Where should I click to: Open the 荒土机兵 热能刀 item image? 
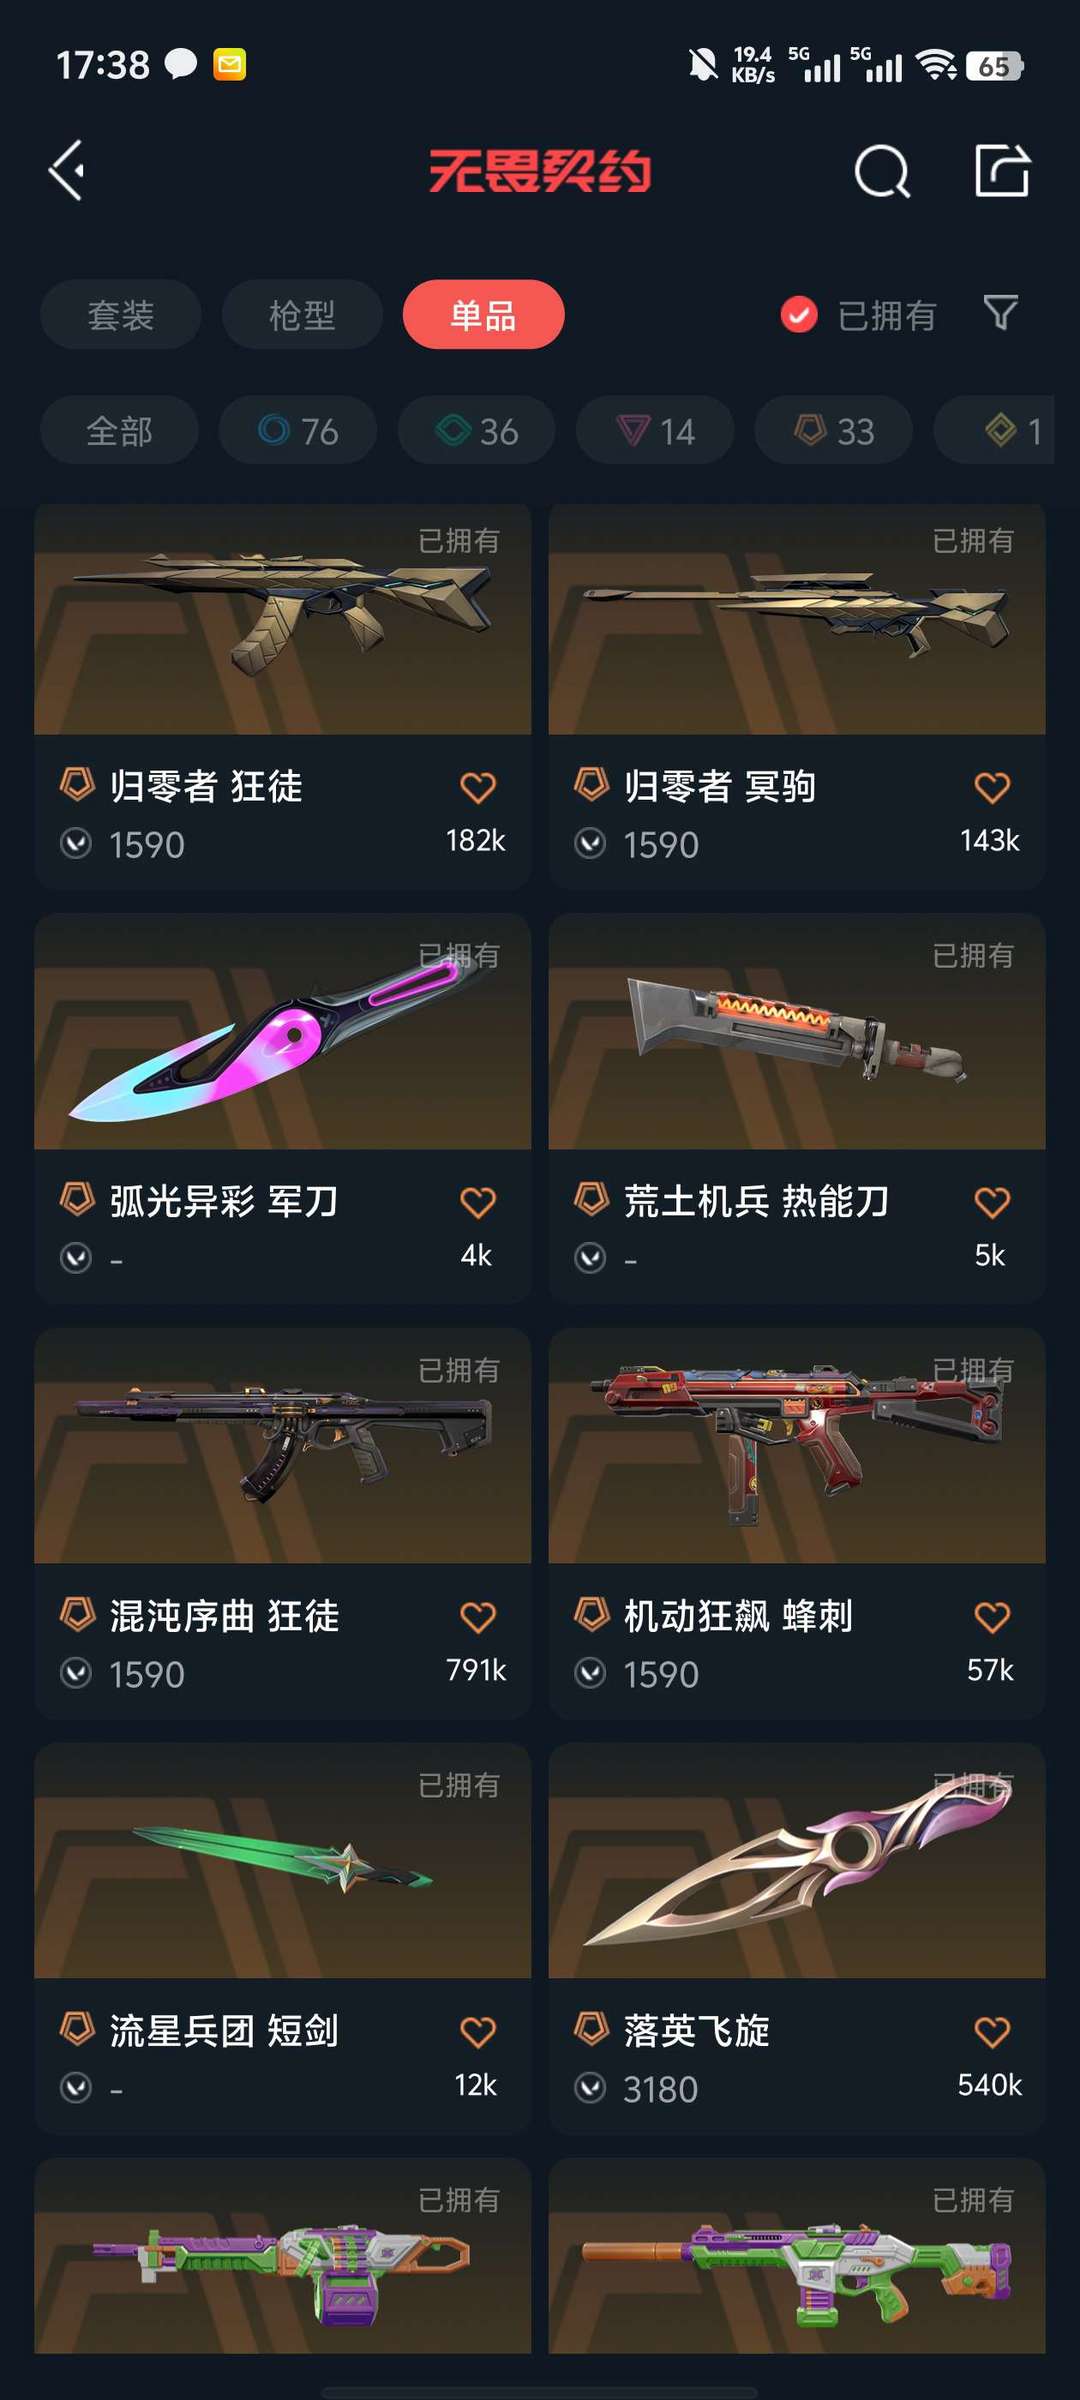797,1032
